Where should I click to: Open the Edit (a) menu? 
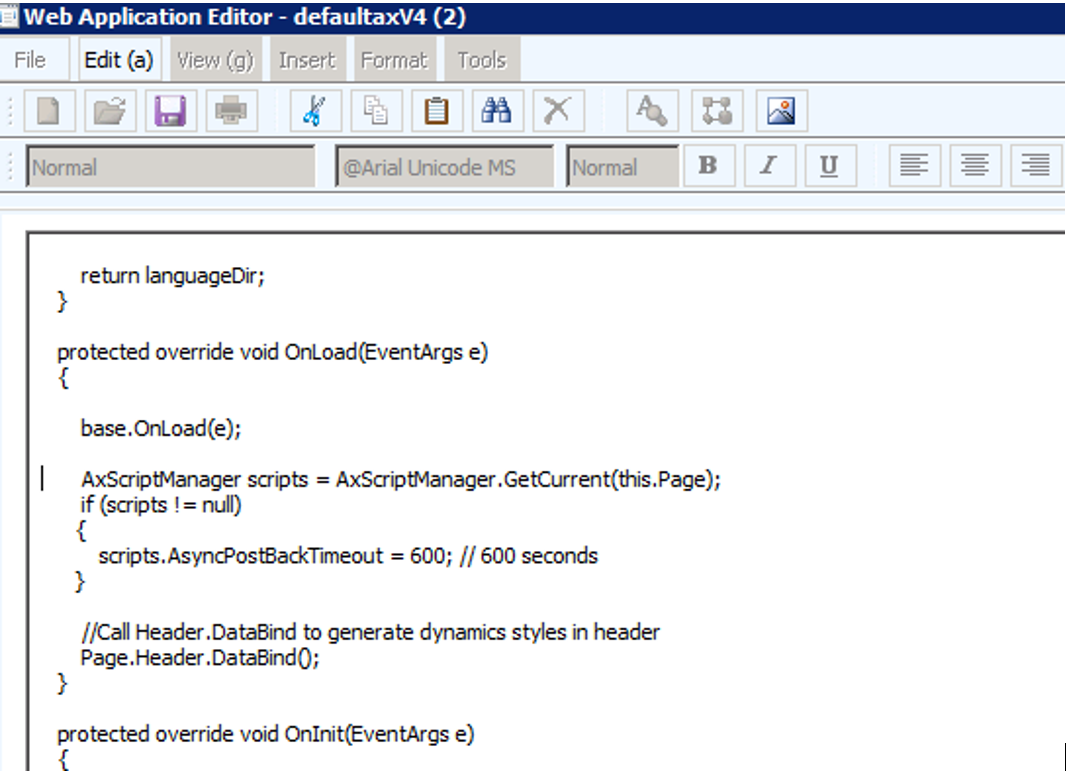(119, 61)
